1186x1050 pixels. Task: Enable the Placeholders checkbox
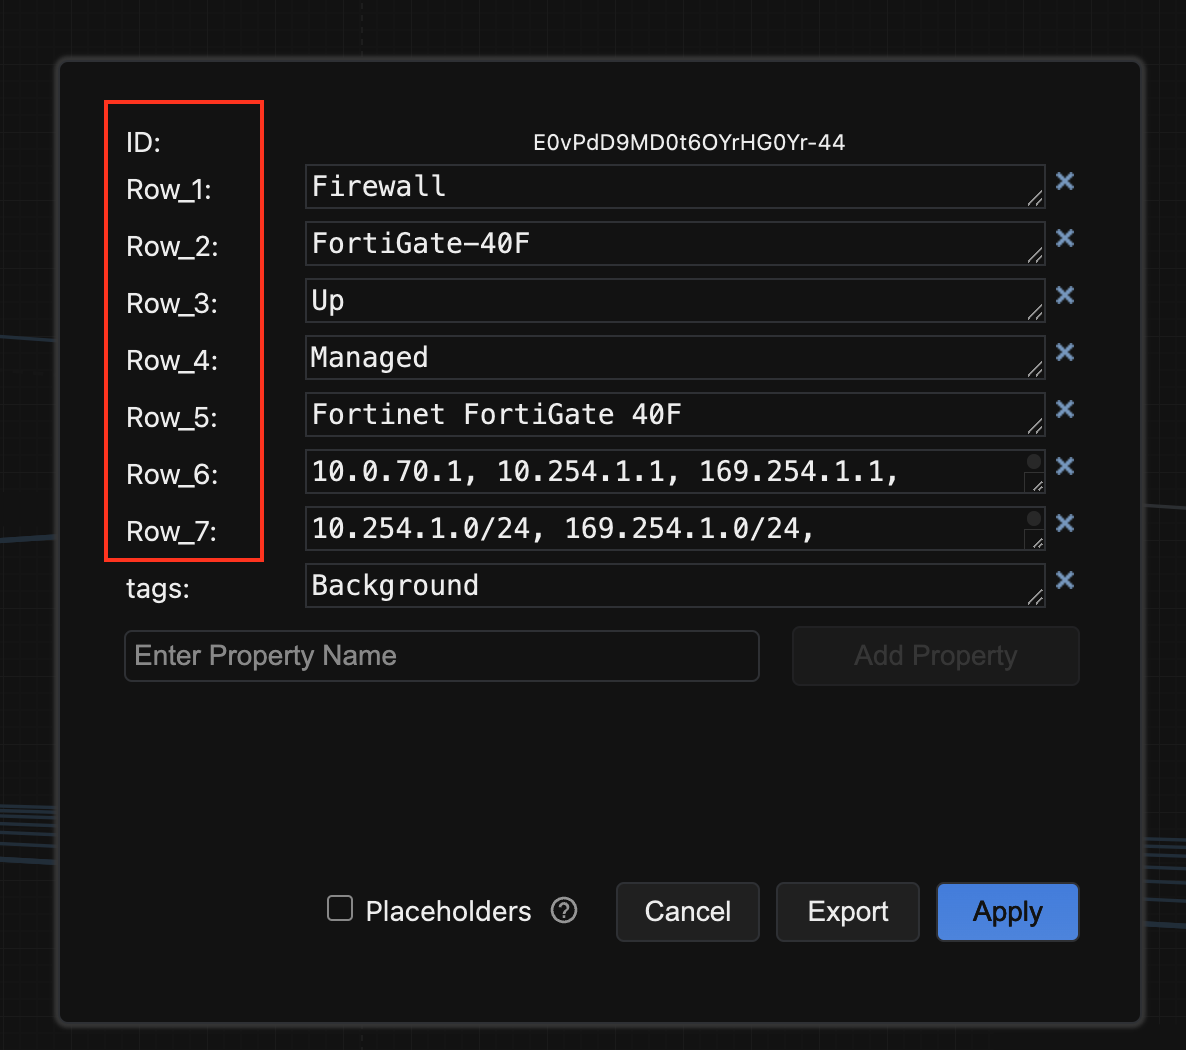tap(340, 909)
